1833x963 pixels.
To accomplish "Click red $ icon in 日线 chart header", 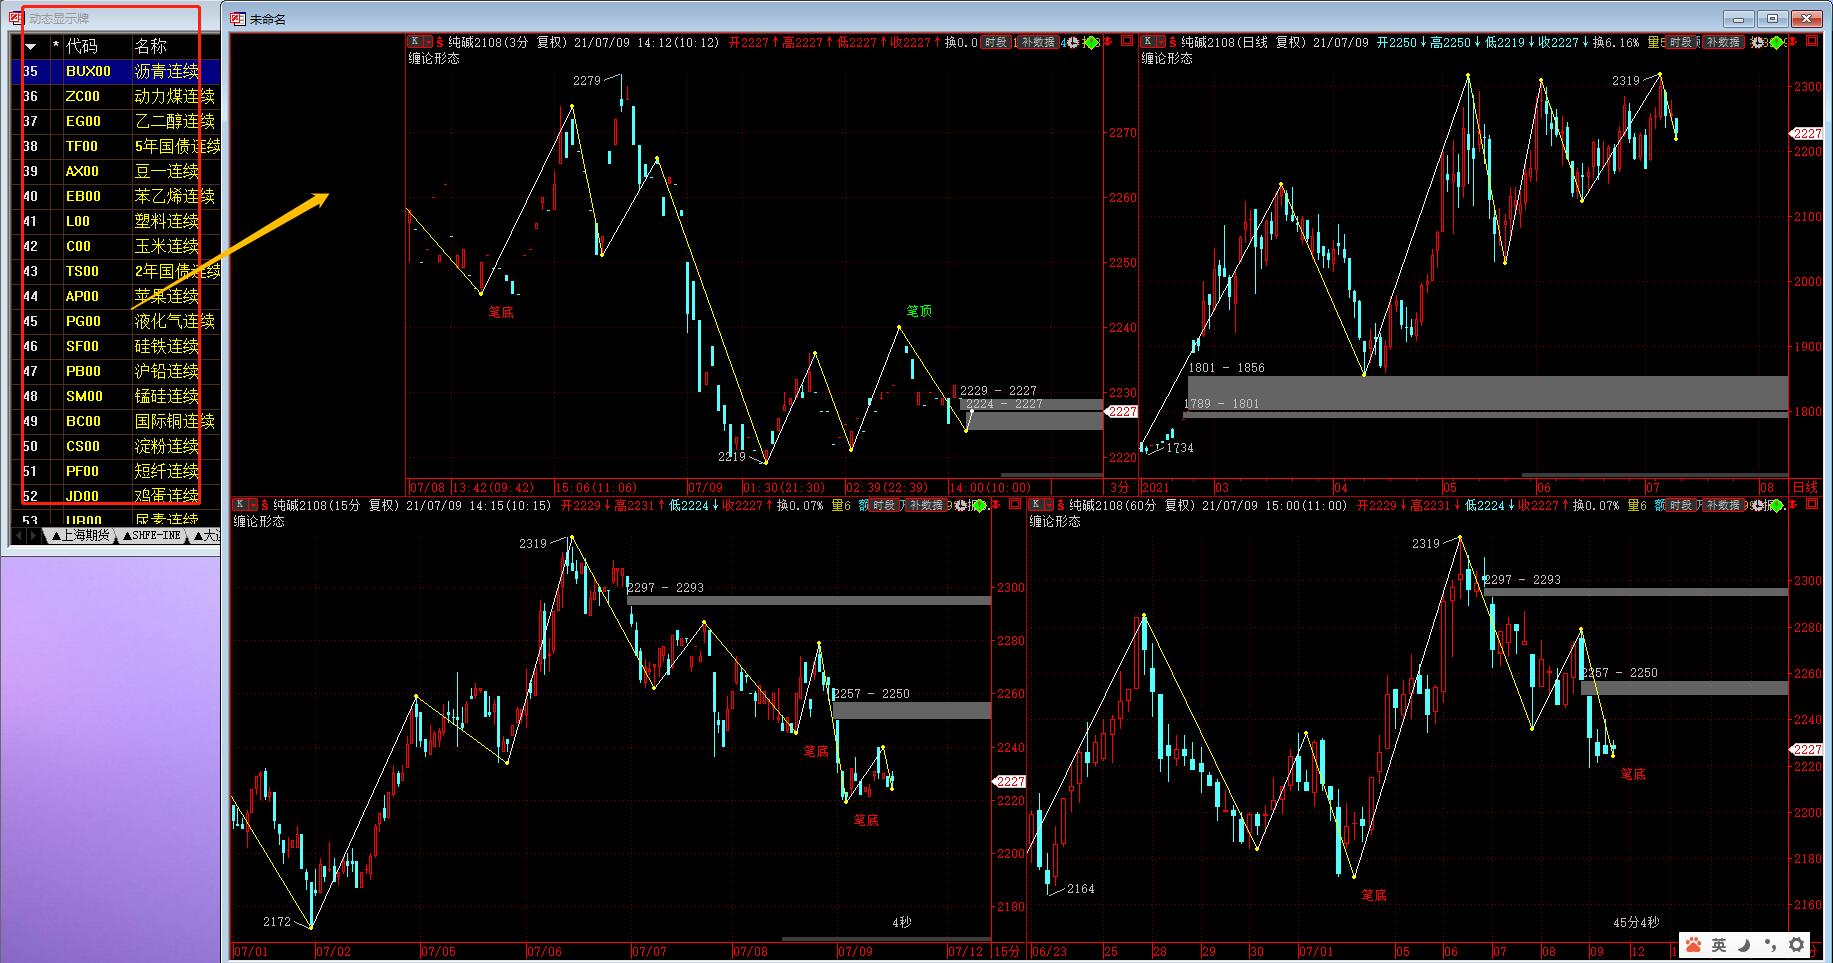I will (x=1174, y=42).
